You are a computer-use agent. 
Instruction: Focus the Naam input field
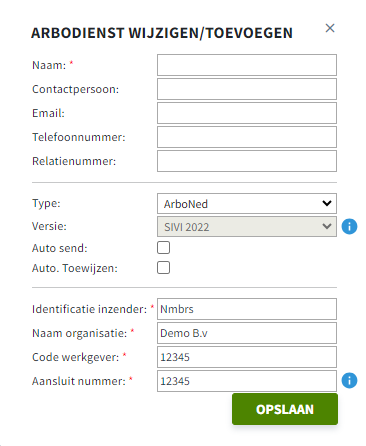247,65
